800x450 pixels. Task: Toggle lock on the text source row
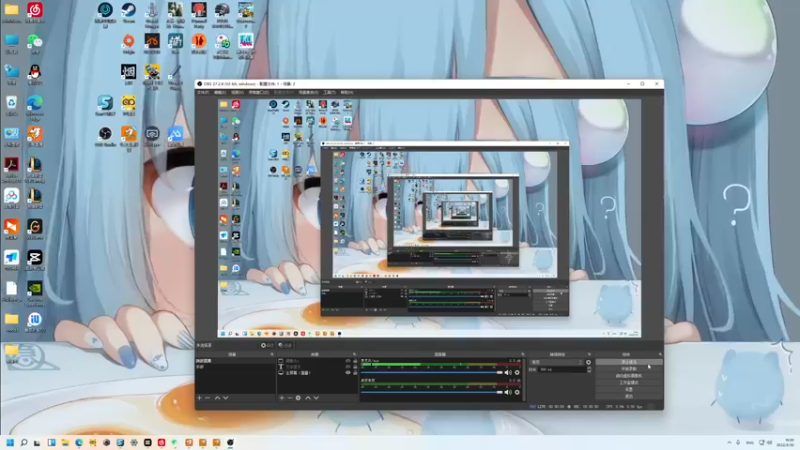[355, 367]
